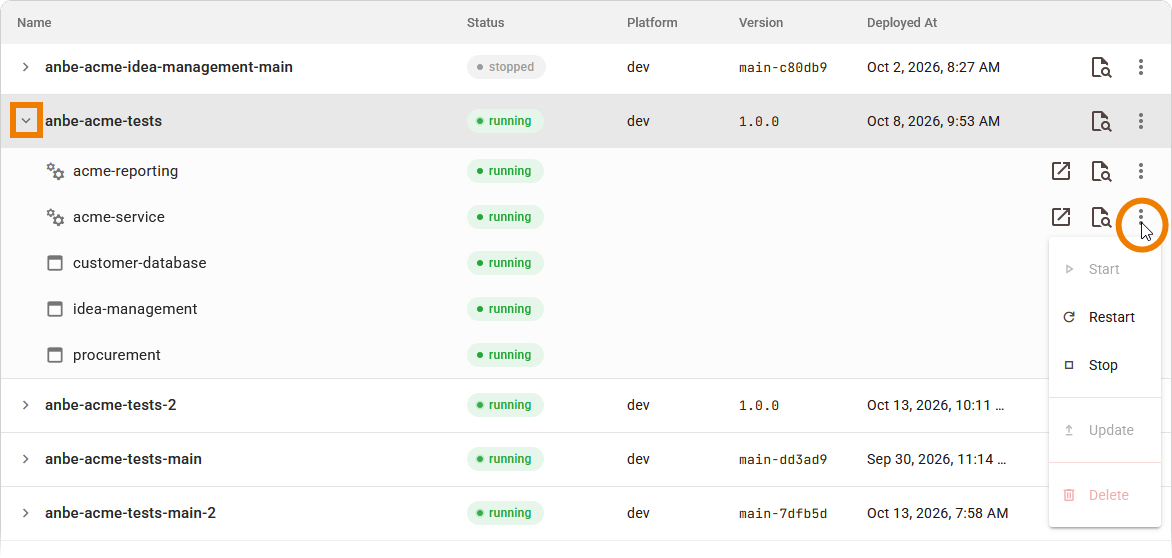Click the stopped status badge
This screenshot has height=558, width=1172.
point(506,67)
